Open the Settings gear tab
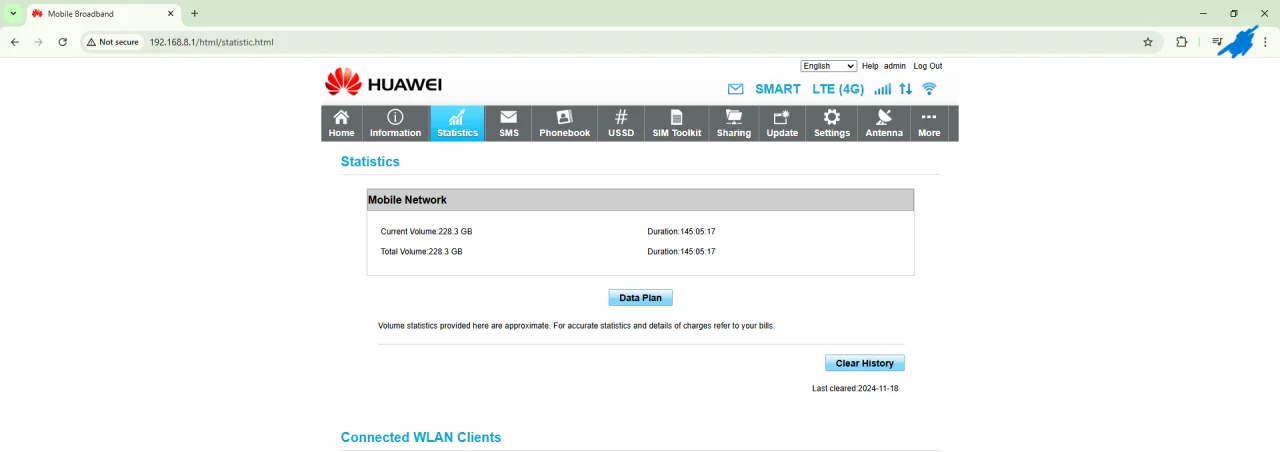 [832, 124]
